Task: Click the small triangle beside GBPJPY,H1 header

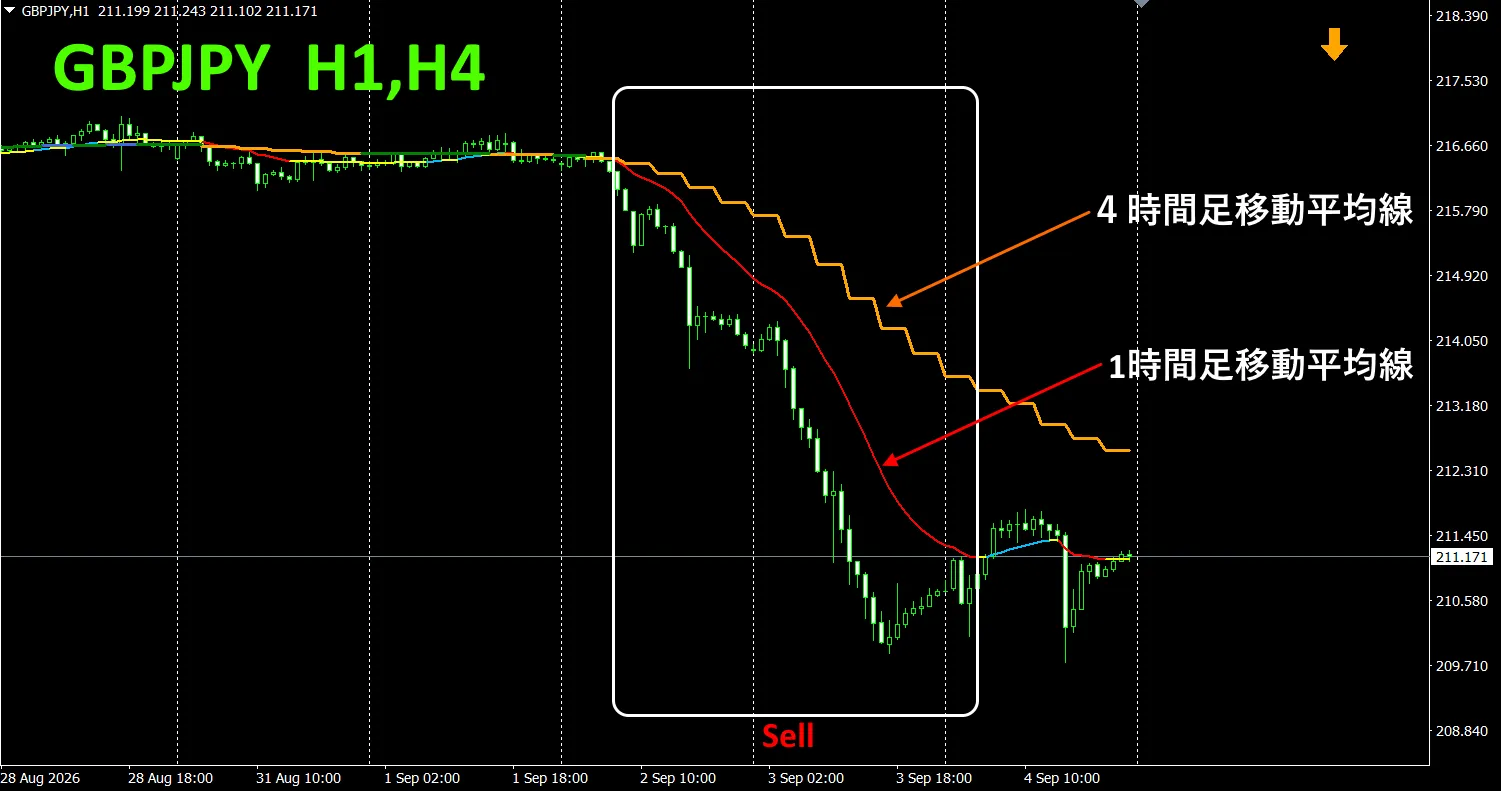Action: (x=10, y=8)
